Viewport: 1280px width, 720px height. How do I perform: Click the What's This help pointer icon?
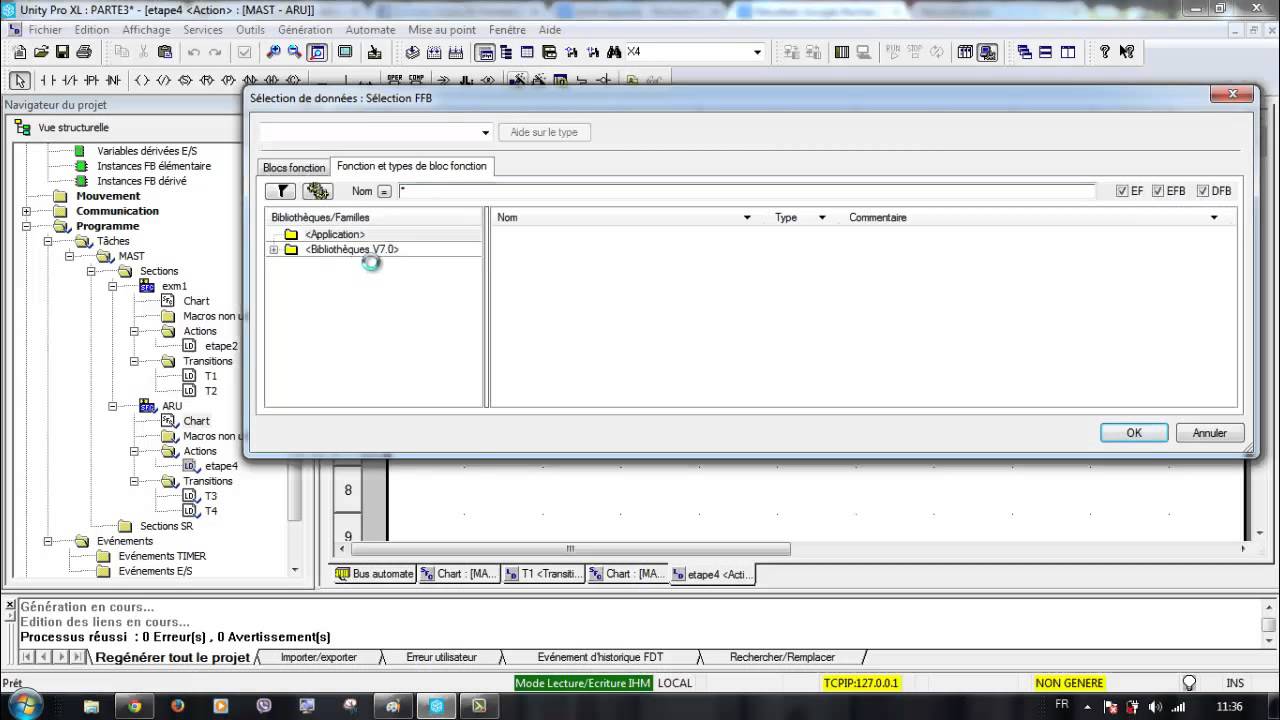tap(1127, 52)
